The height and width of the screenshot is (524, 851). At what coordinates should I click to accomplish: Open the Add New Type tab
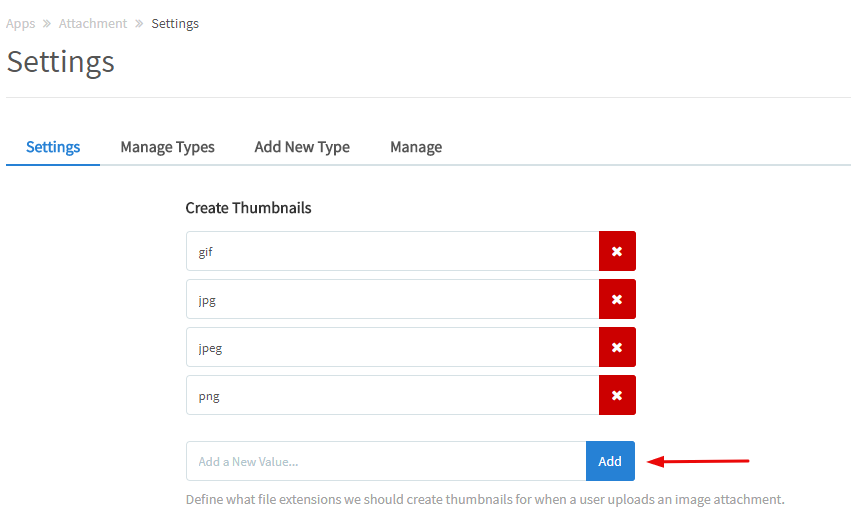tap(302, 146)
